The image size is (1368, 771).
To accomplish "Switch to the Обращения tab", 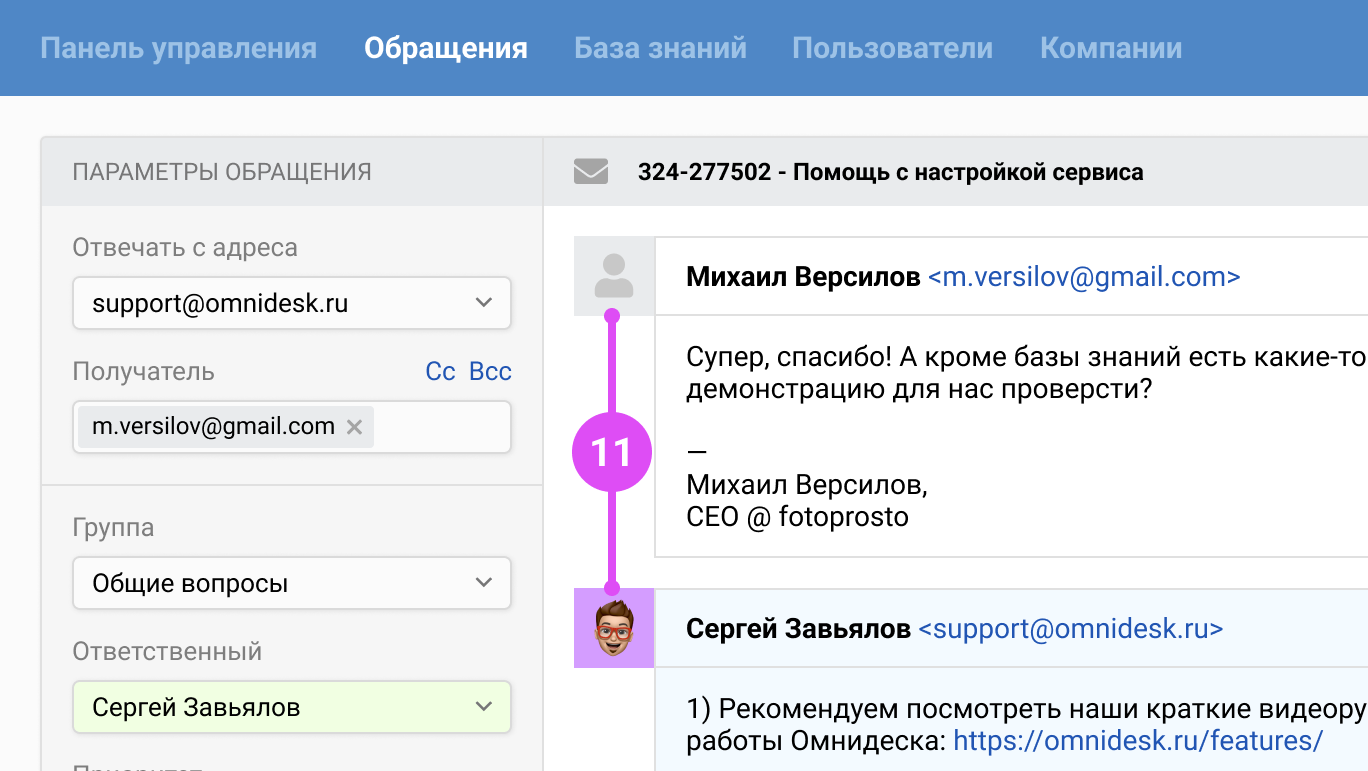I will [x=445, y=48].
